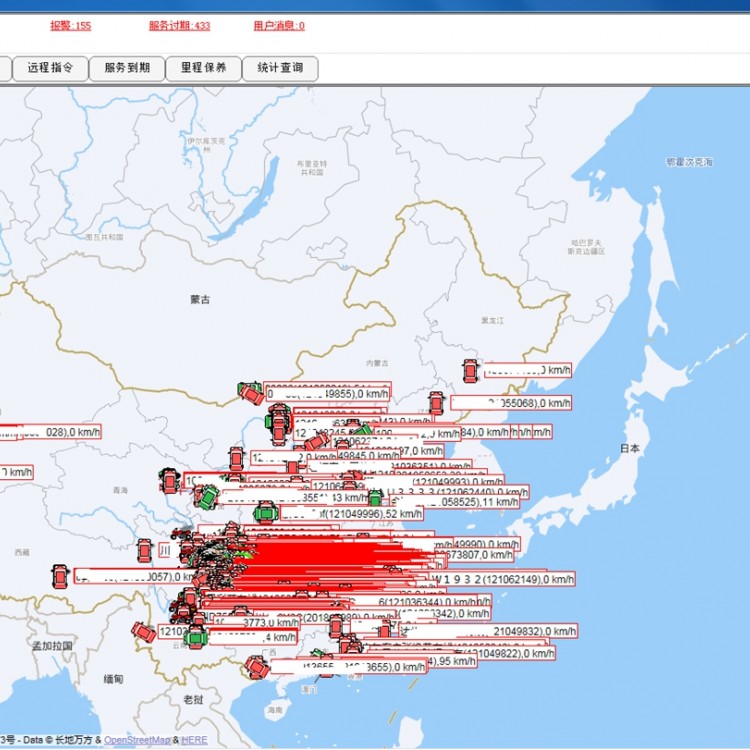The width and height of the screenshot is (750, 750).
Task: Click the HERE attribution link
Action: pos(194,740)
